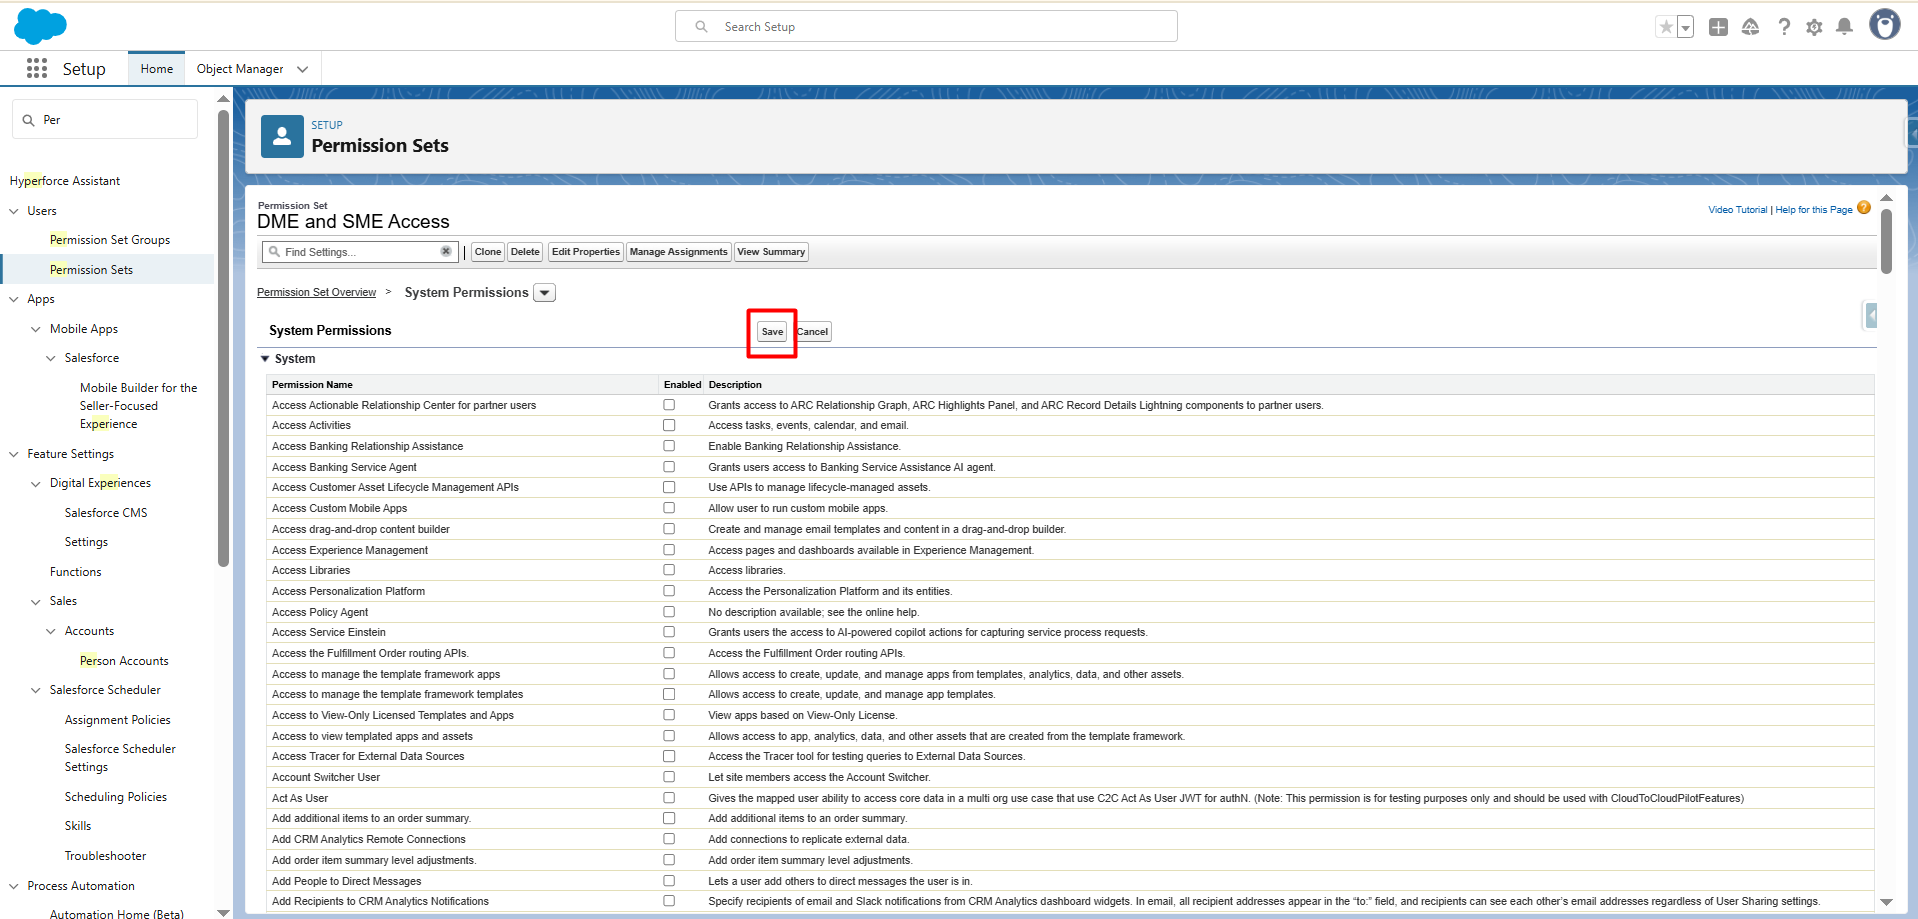Screen dimensions: 1918x919
Task: Clear the Find Settings search box
Action: [x=446, y=252]
